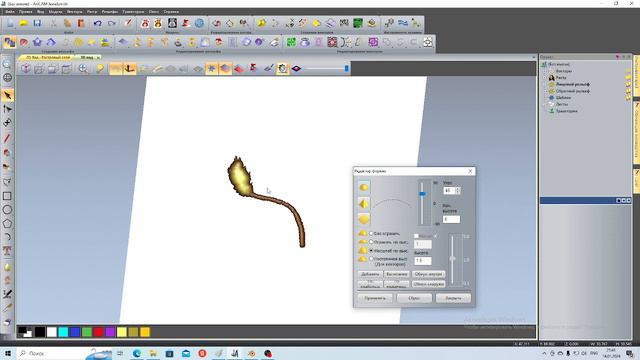This screenshot has height=360, width=640.
Task: Click the Сброс button
Action: [x=414, y=298]
